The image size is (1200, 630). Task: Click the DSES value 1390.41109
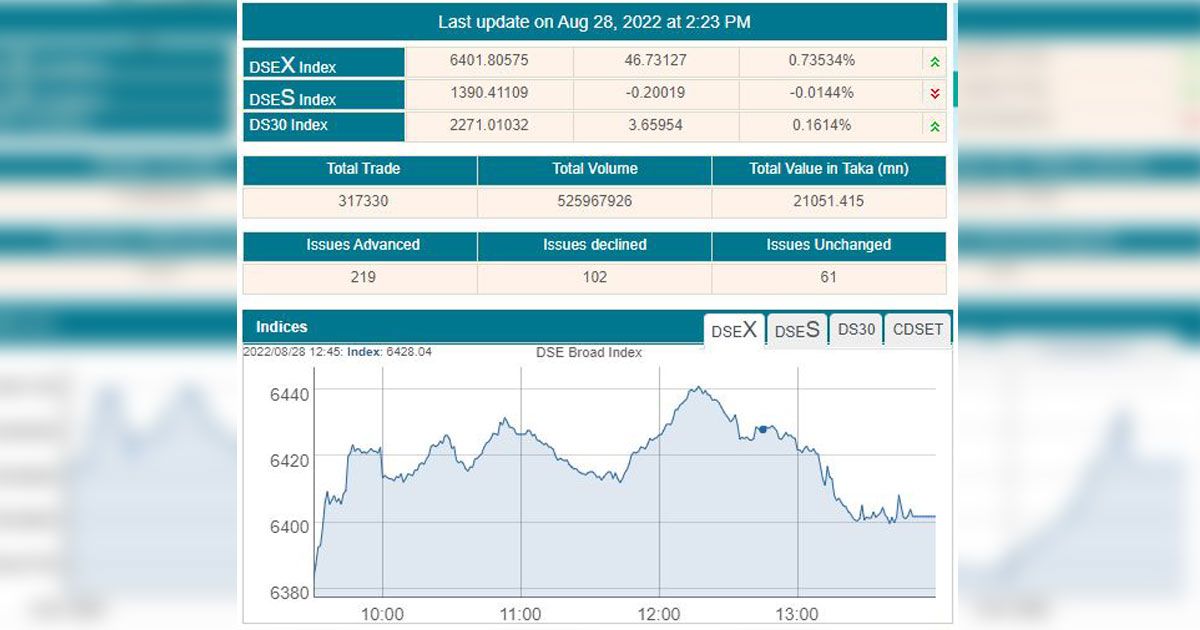pyautogui.click(x=489, y=93)
